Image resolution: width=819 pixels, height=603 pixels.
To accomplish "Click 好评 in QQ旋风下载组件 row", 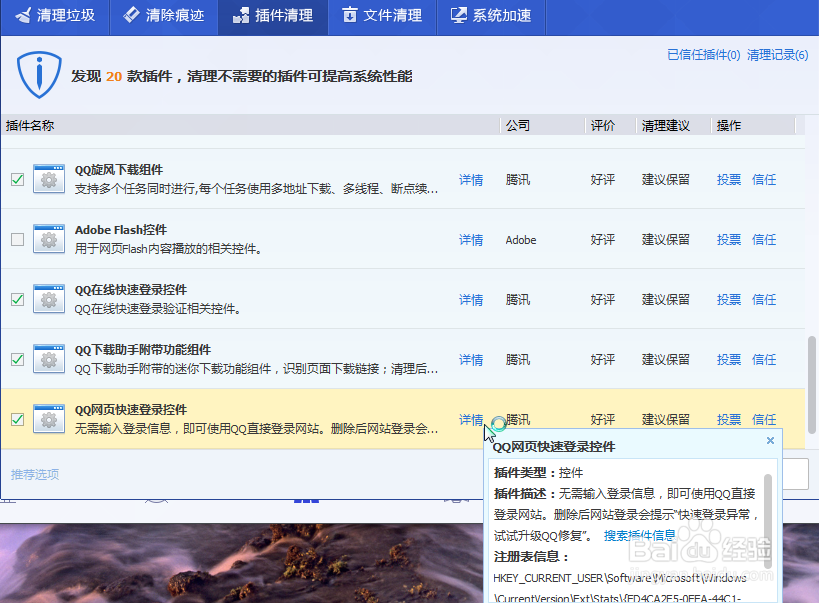I will 603,180.
